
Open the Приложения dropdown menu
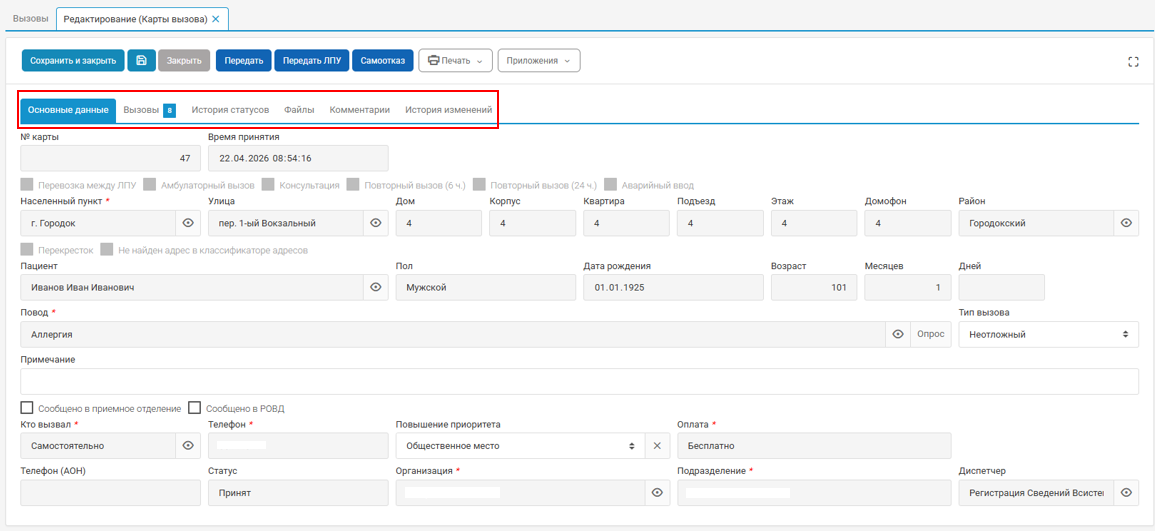pyautogui.click(x=538, y=60)
